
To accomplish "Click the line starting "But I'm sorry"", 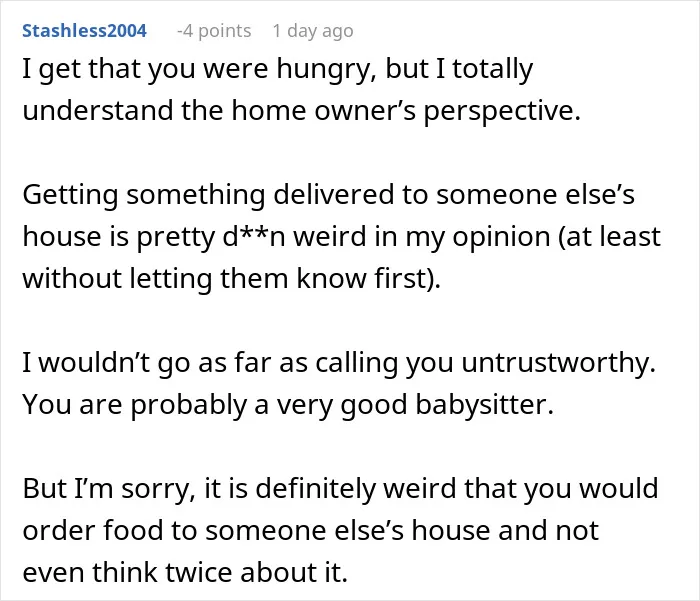I will click(x=341, y=488).
